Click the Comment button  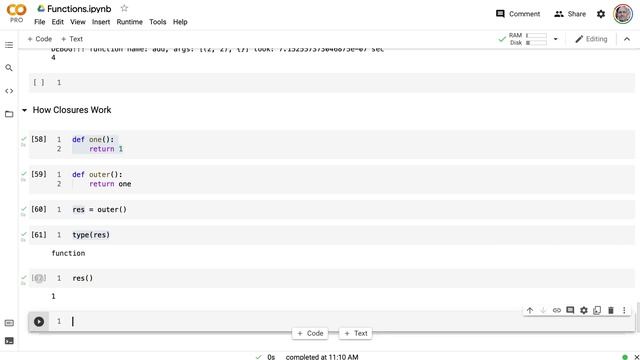518,14
